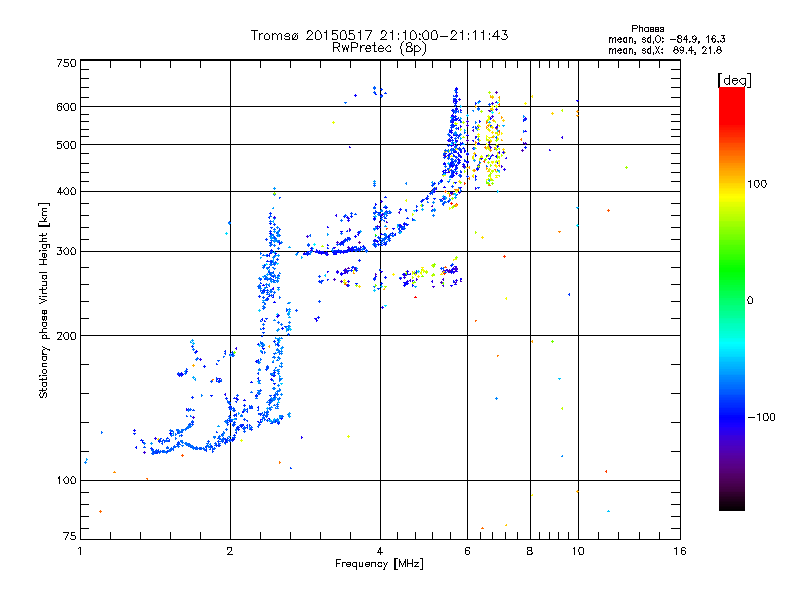The width and height of the screenshot is (800, 600).
Task: Click the x-axis tick label '6'
Action: (x=467, y=551)
